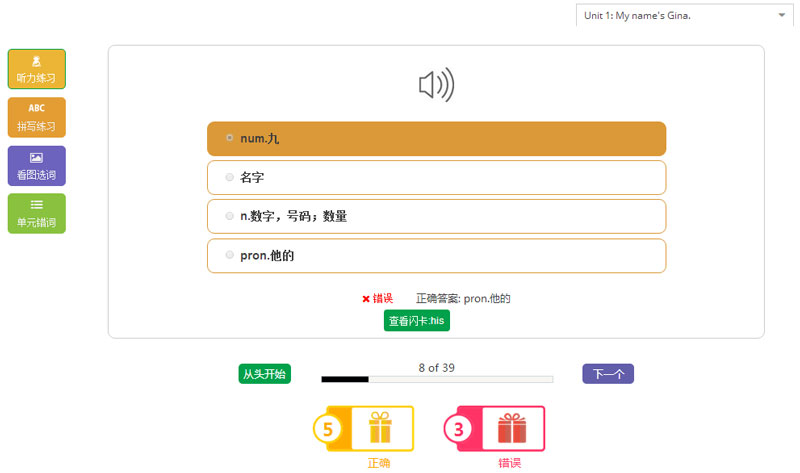Click the red gift box icon

pyautogui.click(x=511, y=428)
